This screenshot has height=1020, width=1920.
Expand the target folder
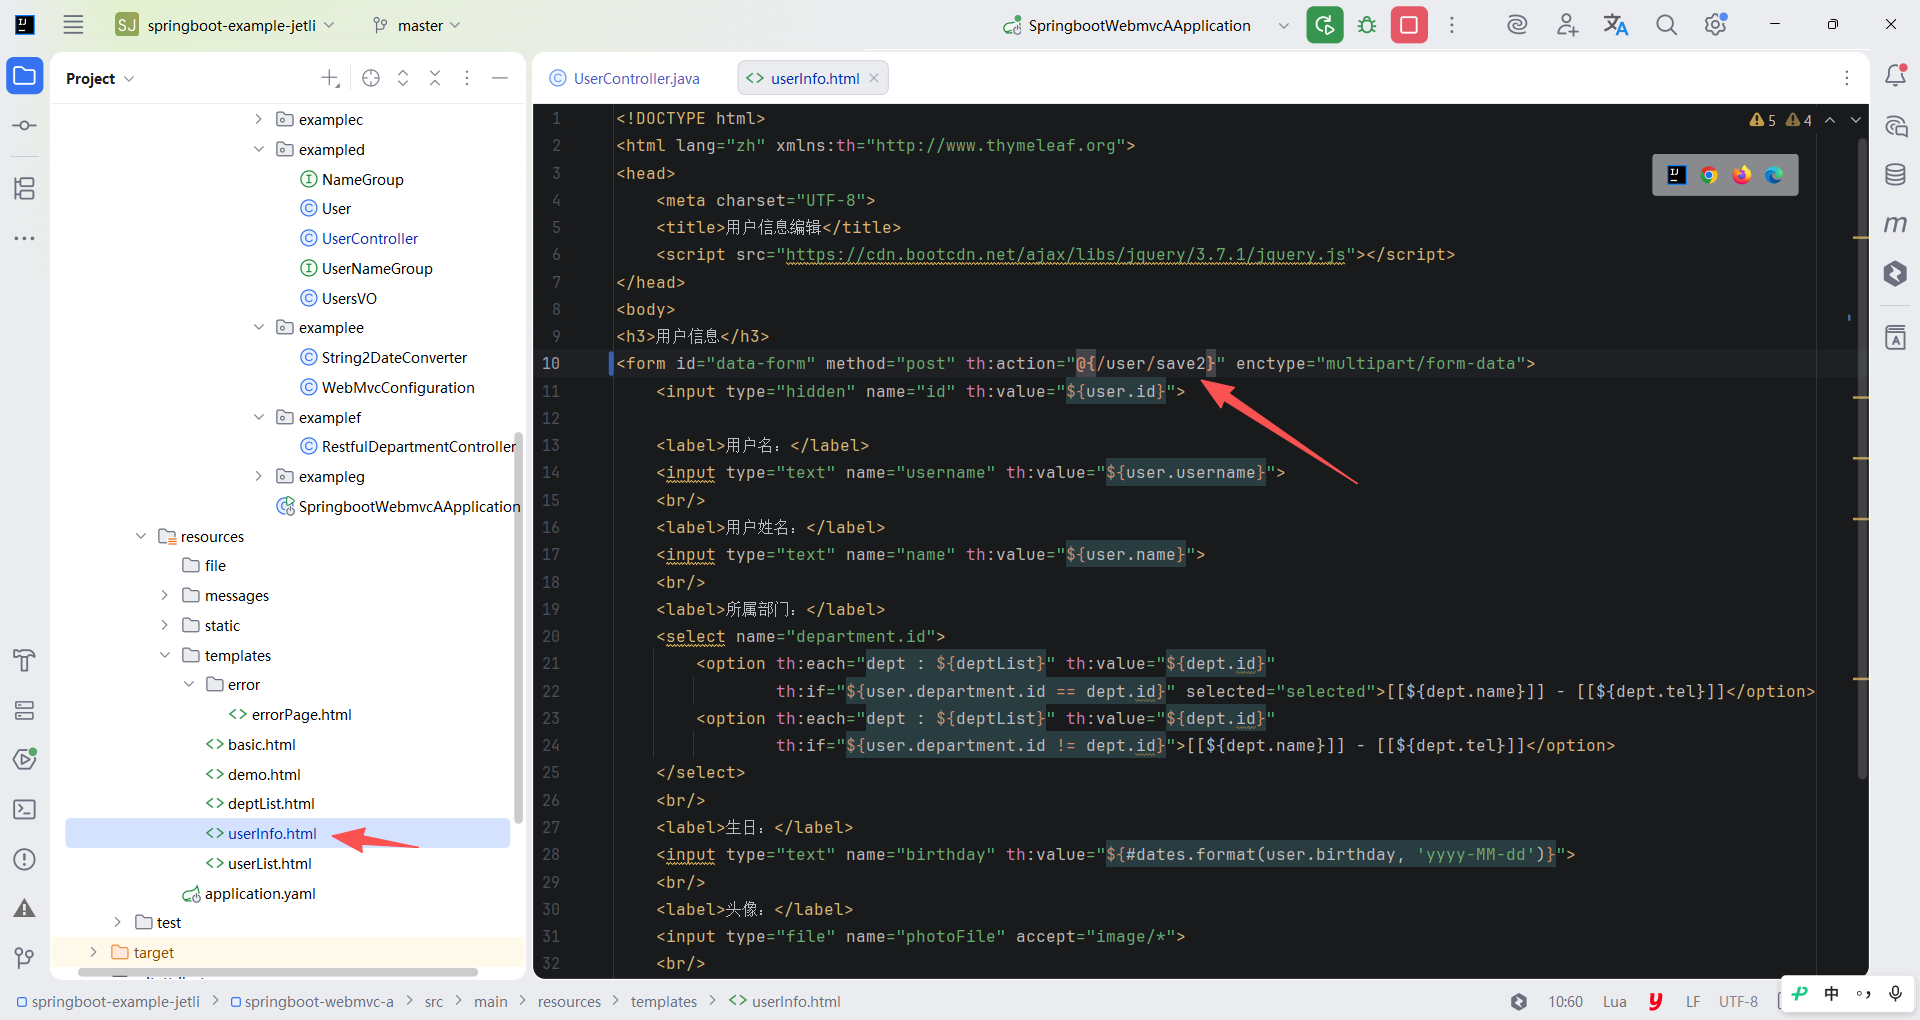[94, 952]
